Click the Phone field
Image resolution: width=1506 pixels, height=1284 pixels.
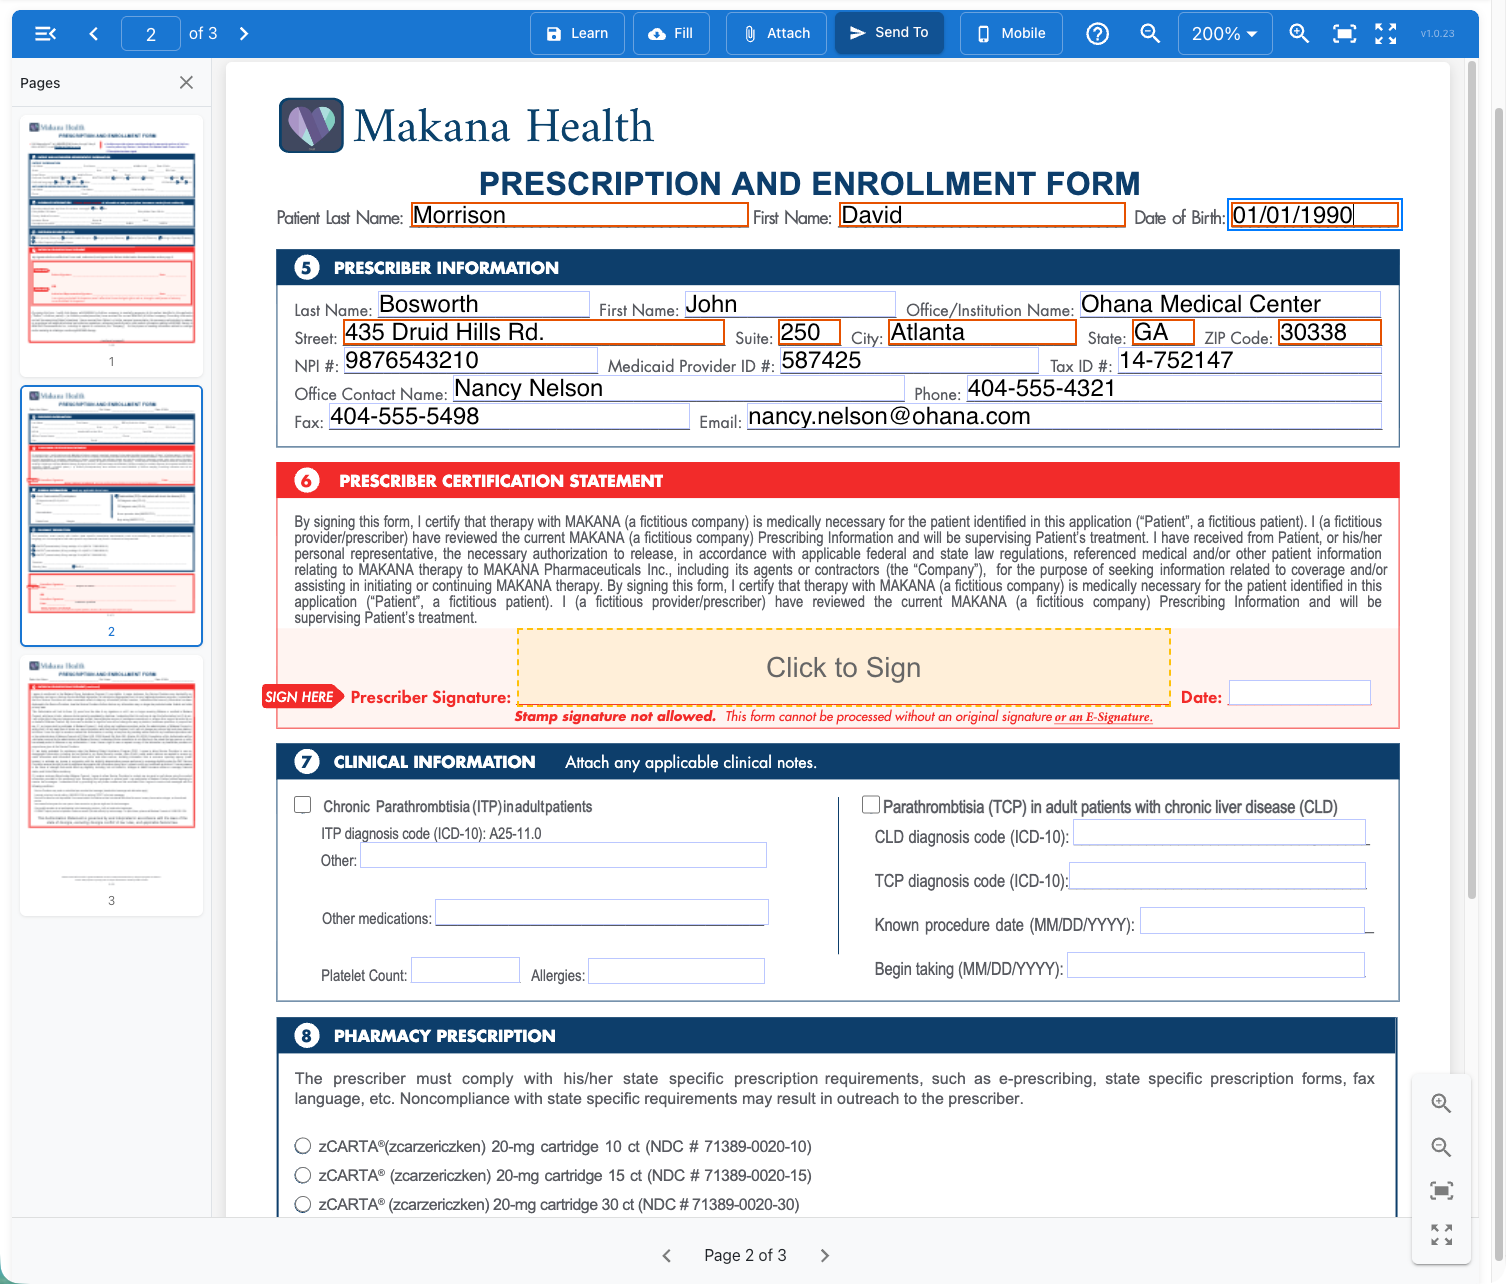click(1173, 388)
